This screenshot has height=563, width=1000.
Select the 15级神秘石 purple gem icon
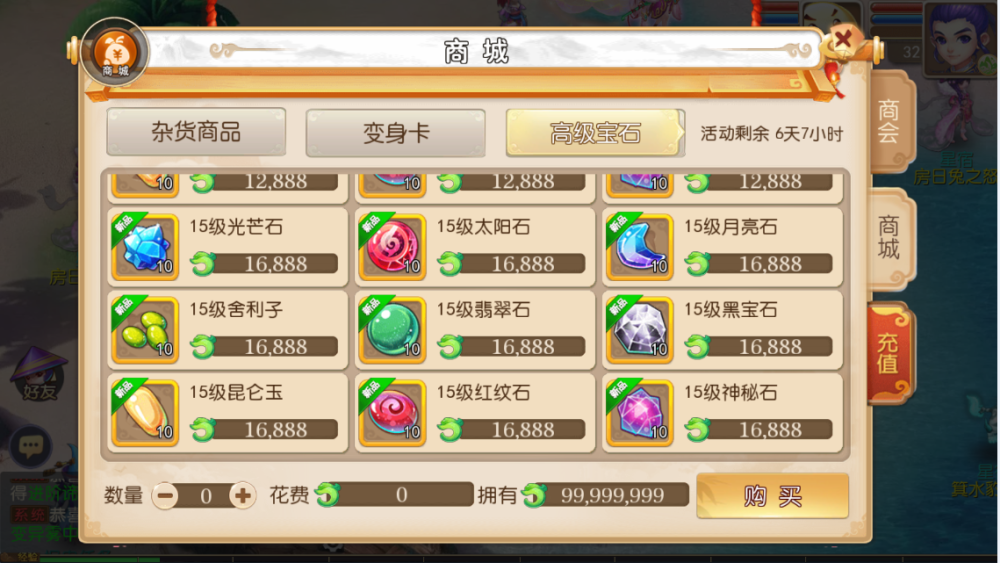point(640,413)
